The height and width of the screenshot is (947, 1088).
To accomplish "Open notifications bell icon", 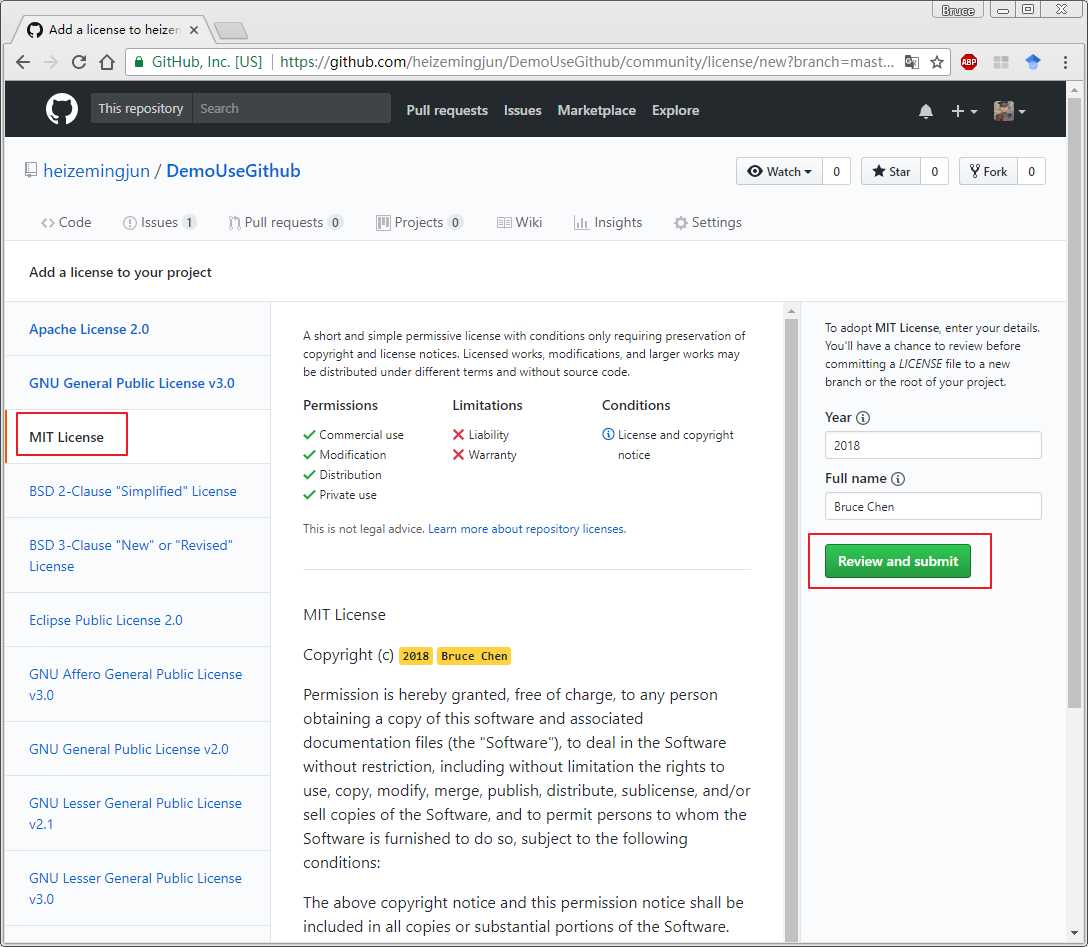I will click(x=926, y=111).
